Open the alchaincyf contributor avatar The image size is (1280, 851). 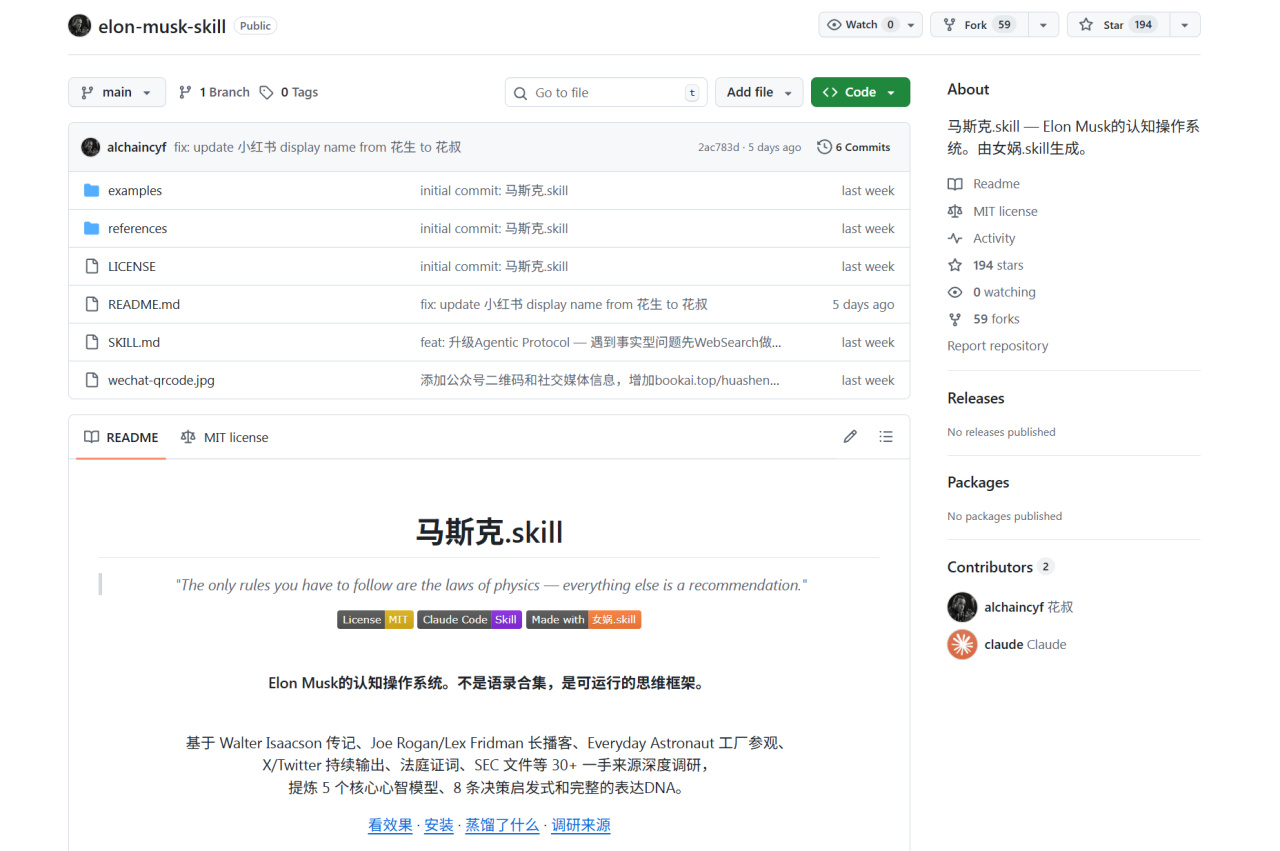tap(962, 607)
